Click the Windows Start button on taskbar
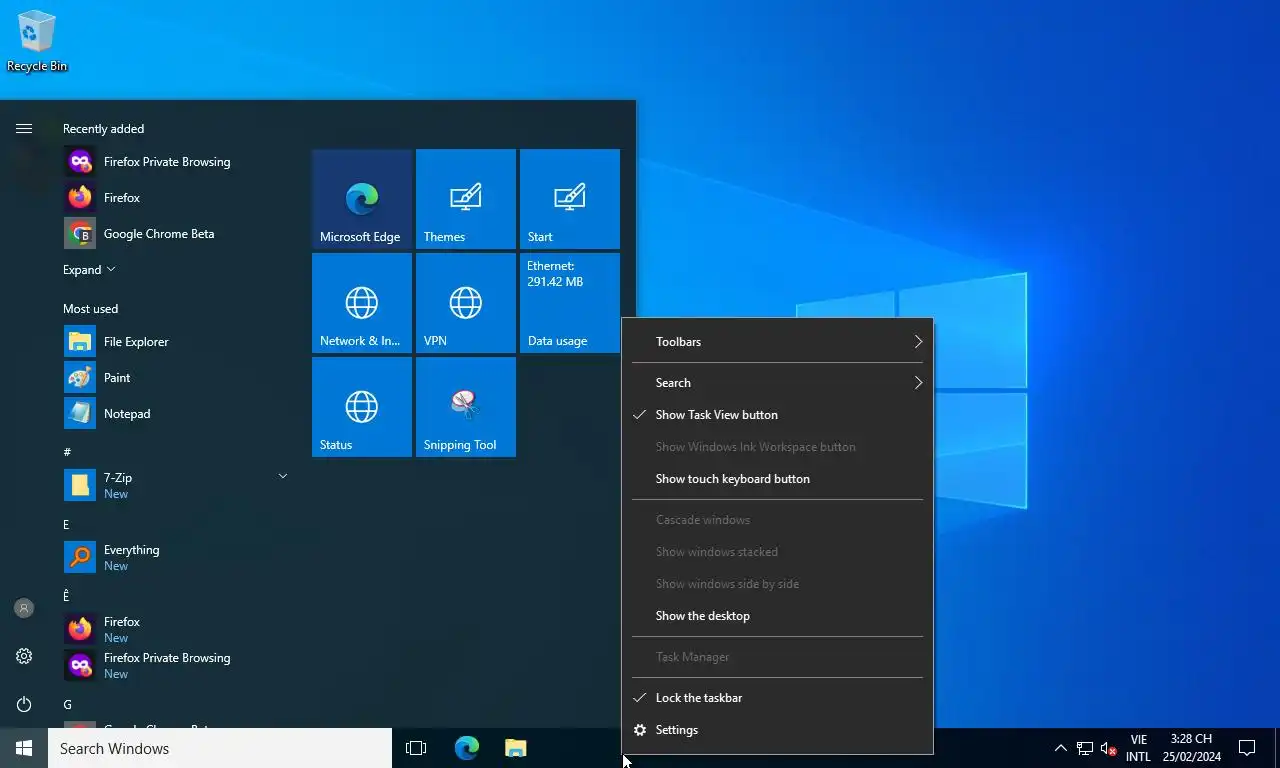The height and width of the screenshot is (768, 1280). 24,748
